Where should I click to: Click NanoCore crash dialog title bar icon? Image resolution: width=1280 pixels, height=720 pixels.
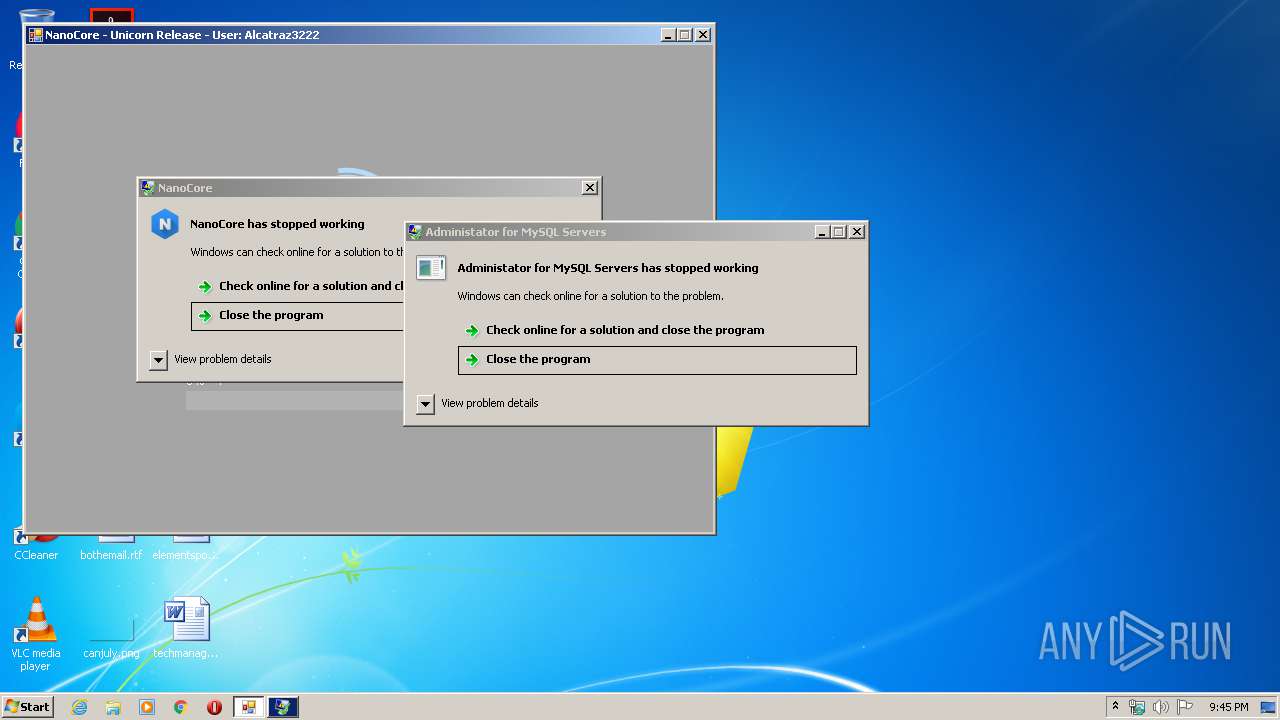coord(147,188)
